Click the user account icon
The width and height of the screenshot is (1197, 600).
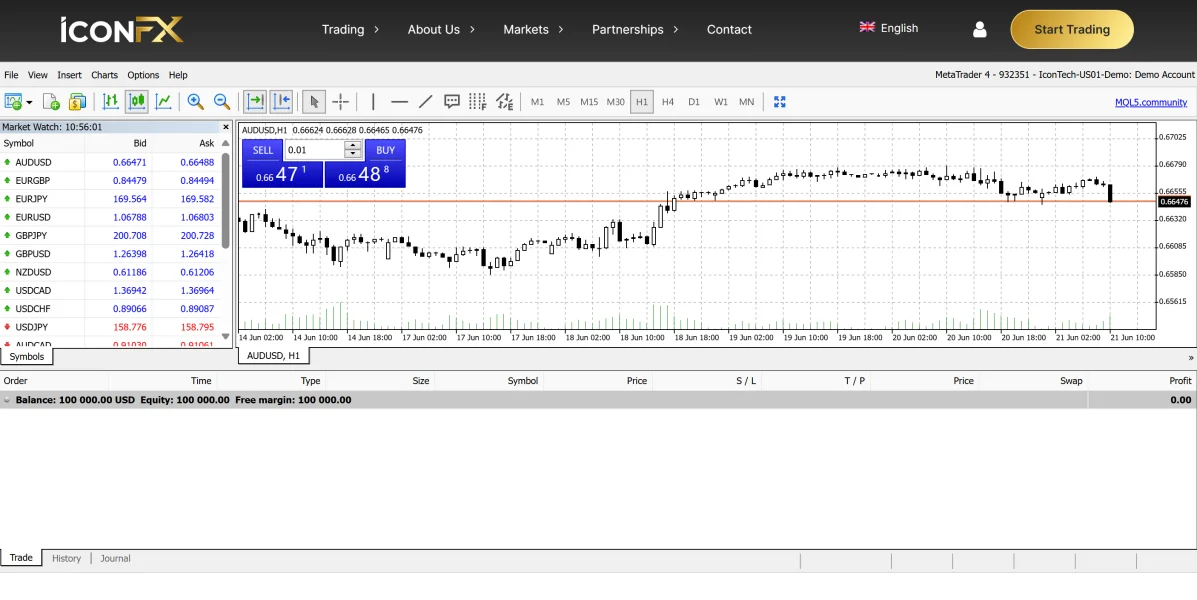[x=980, y=30]
